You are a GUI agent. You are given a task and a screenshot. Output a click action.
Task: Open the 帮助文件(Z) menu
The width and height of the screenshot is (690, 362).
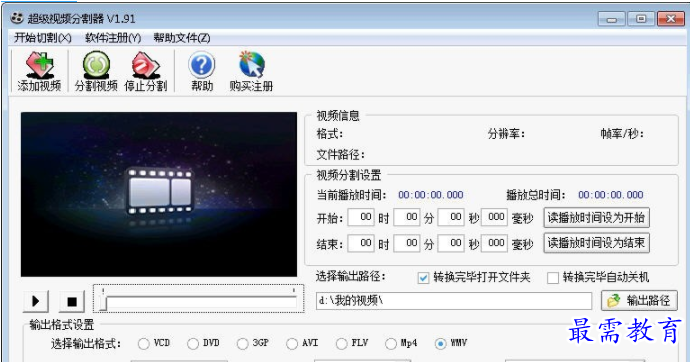pyautogui.click(x=182, y=38)
